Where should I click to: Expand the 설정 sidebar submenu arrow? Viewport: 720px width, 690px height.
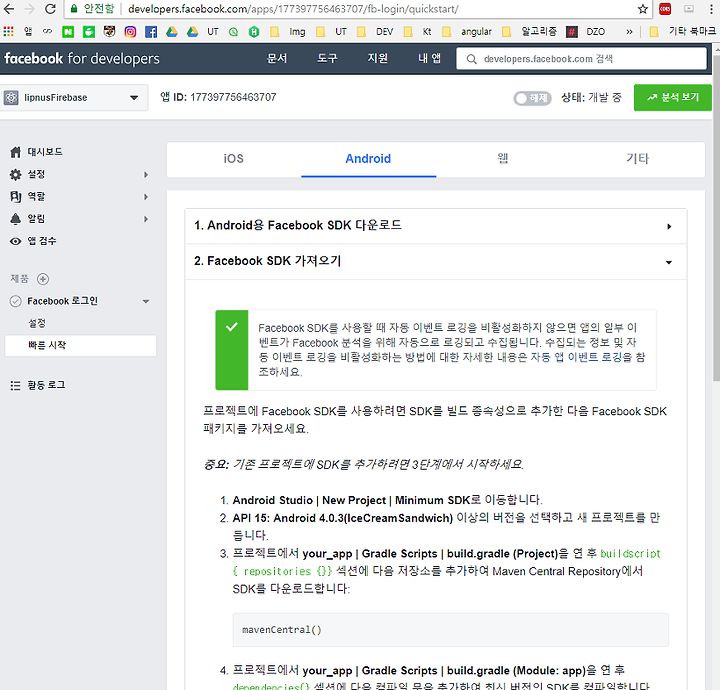tap(146, 174)
